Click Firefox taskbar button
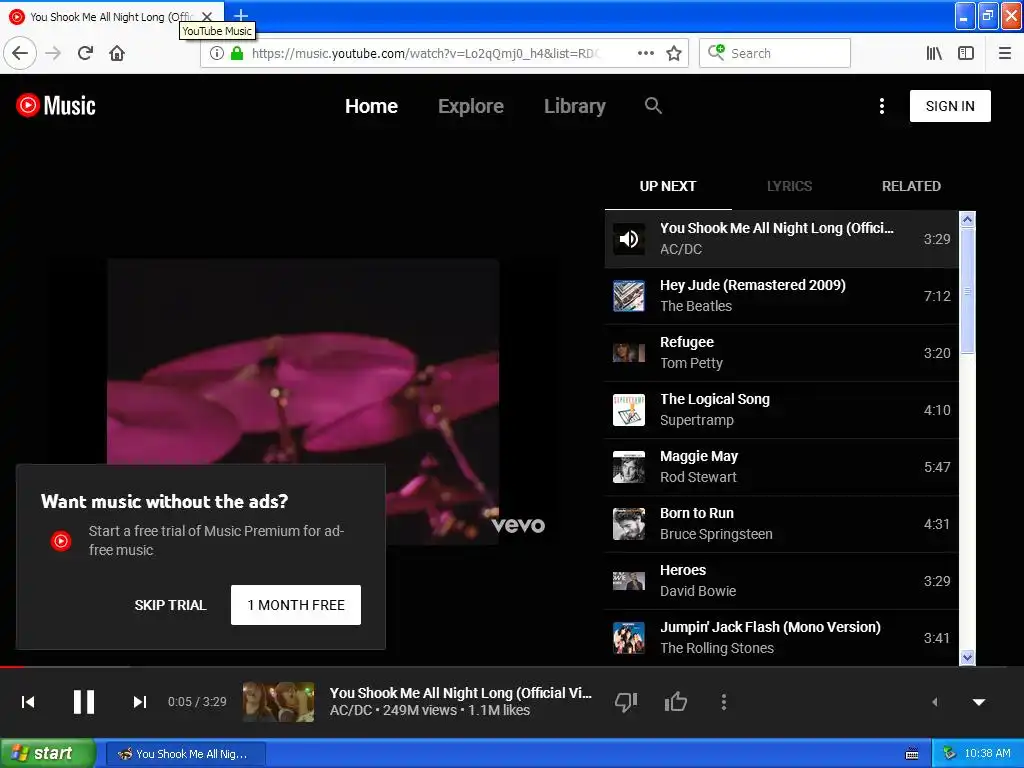 click(185, 754)
